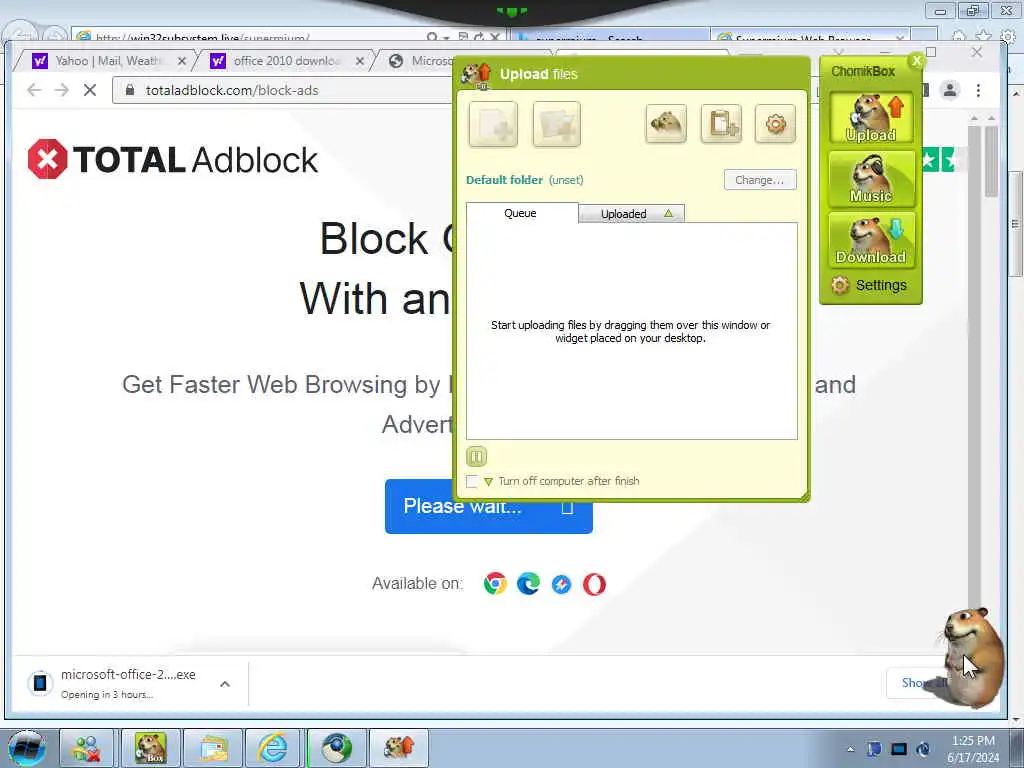Image resolution: width=1024 pixels, height=768 pixels.
Task: Click the Total Adblock logo
Action: pyautogui.click(x=173, y=159)
